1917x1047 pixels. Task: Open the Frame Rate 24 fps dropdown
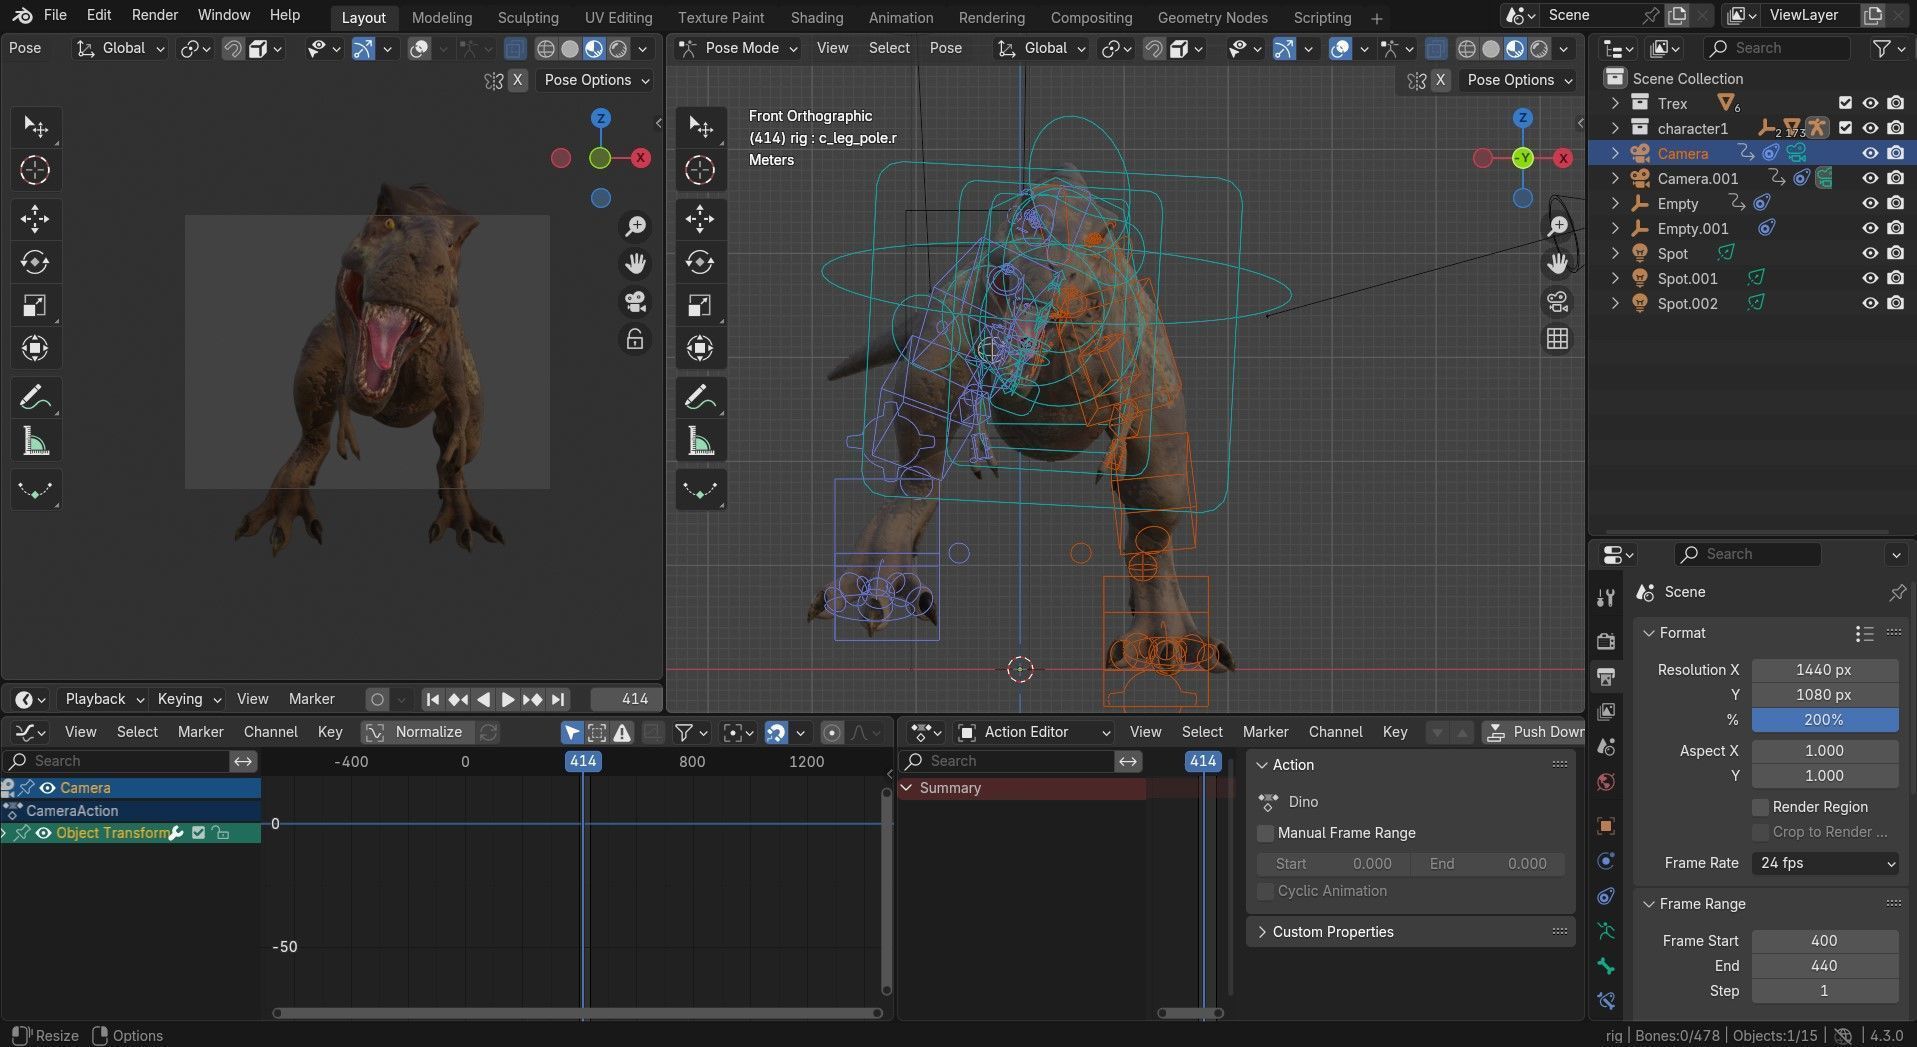coord(1825,863)
